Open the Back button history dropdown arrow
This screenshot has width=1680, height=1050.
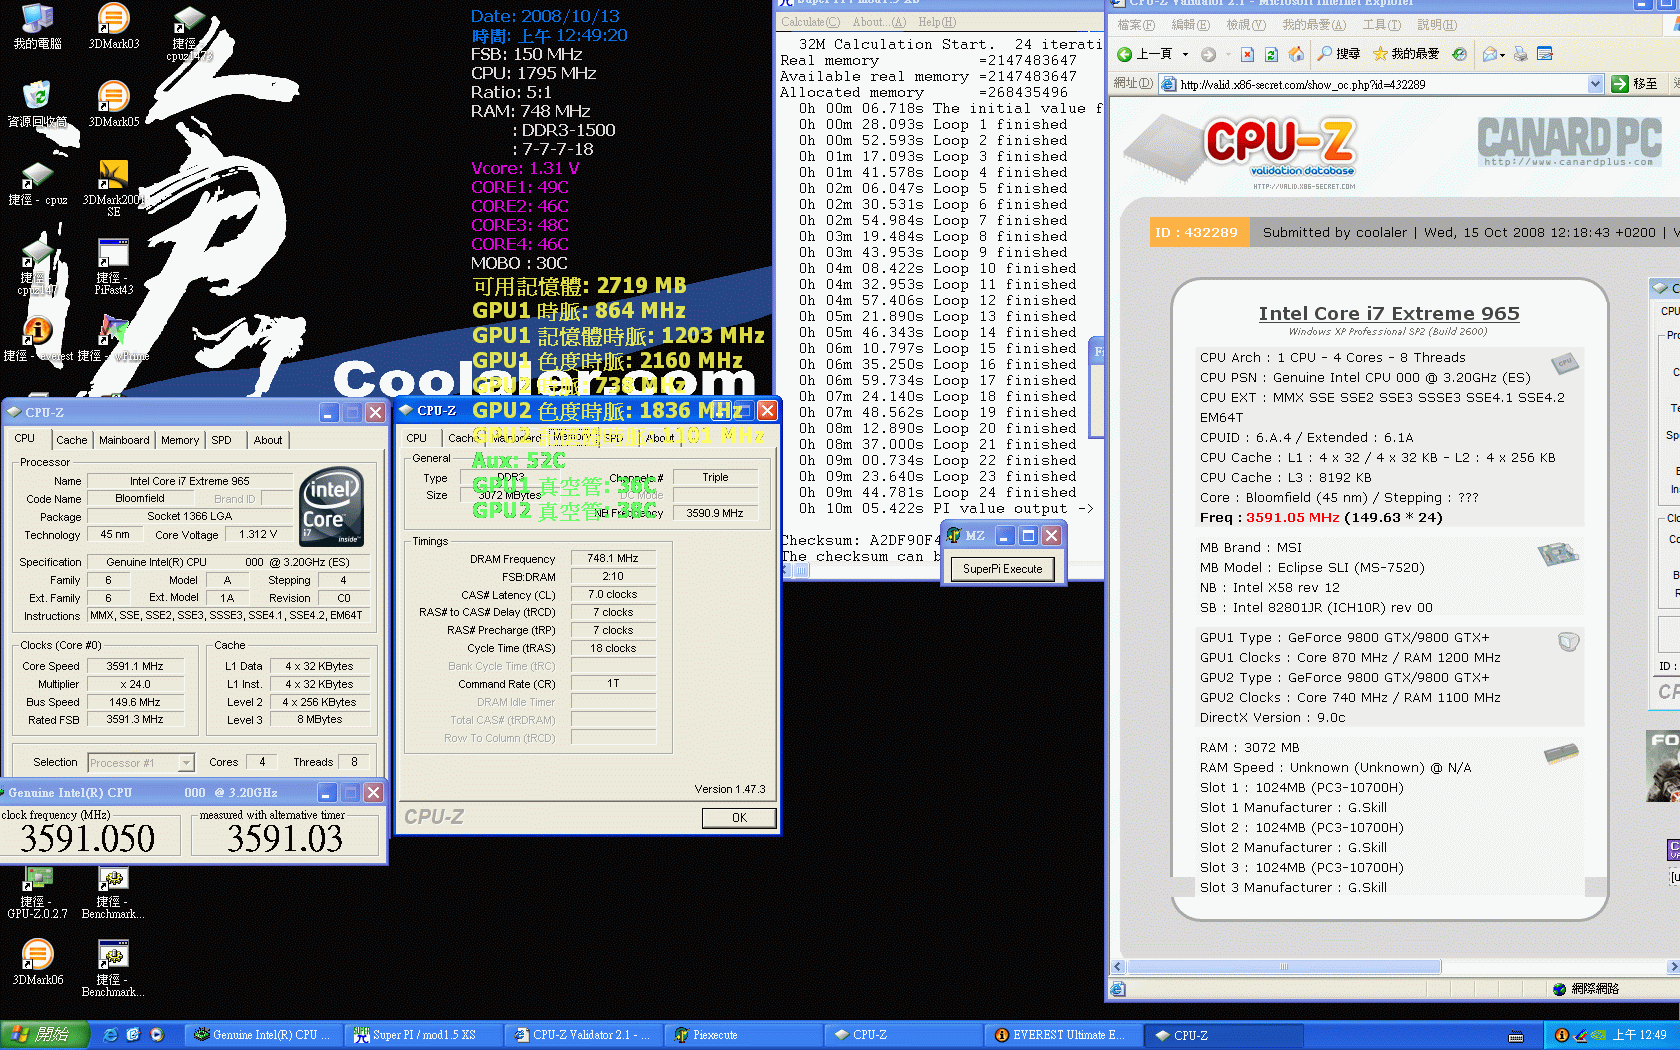(1185, 54)
